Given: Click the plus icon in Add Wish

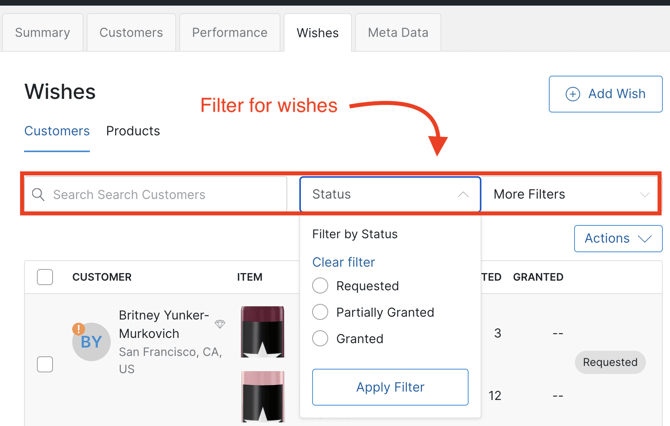Looking at the screenshot, I should click(573, 94).
